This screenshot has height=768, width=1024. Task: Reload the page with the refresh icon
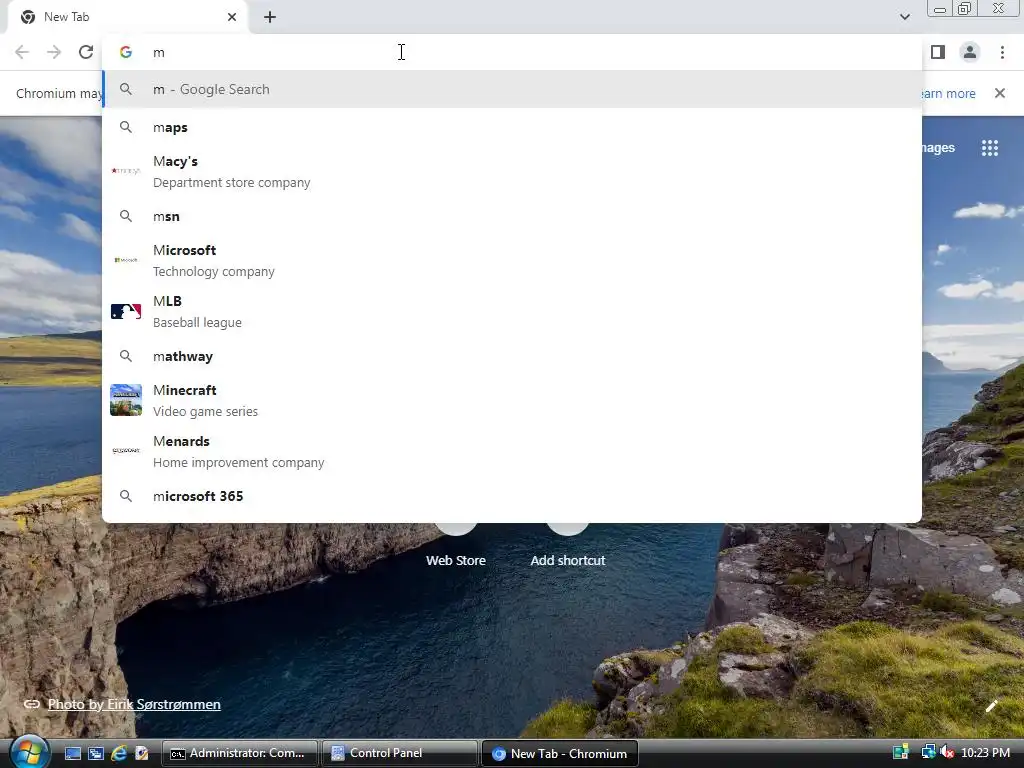(x=86, y=52)
